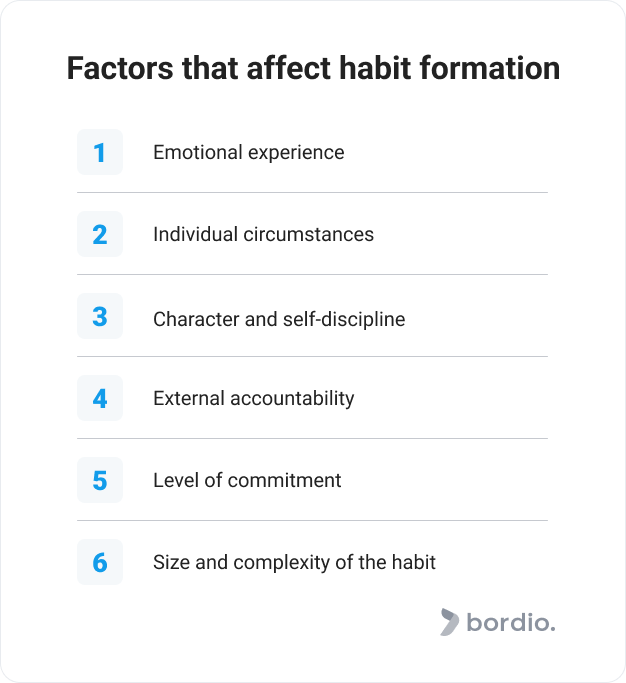
Task: Select the Level of commitment item
Action: pos(247,480)
